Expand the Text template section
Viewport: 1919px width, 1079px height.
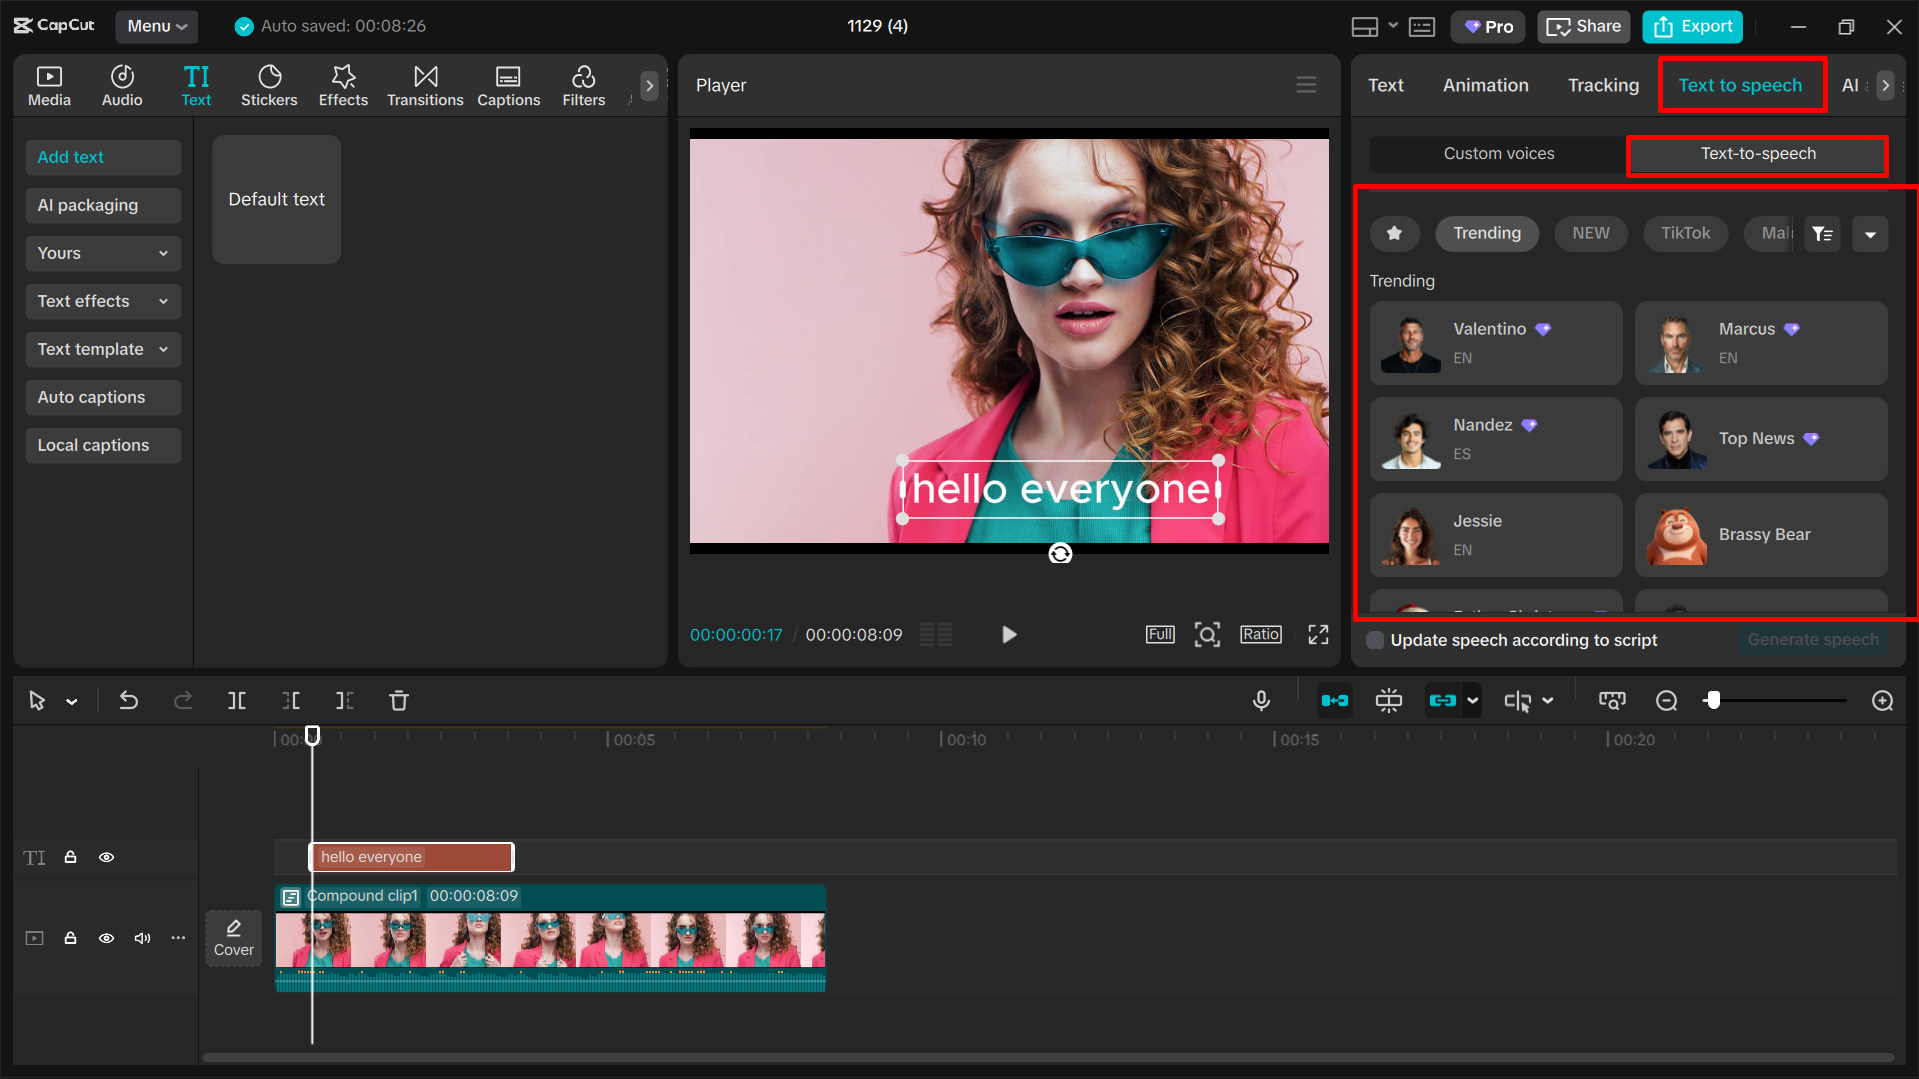pyautogui.click(x=102, y=349)
